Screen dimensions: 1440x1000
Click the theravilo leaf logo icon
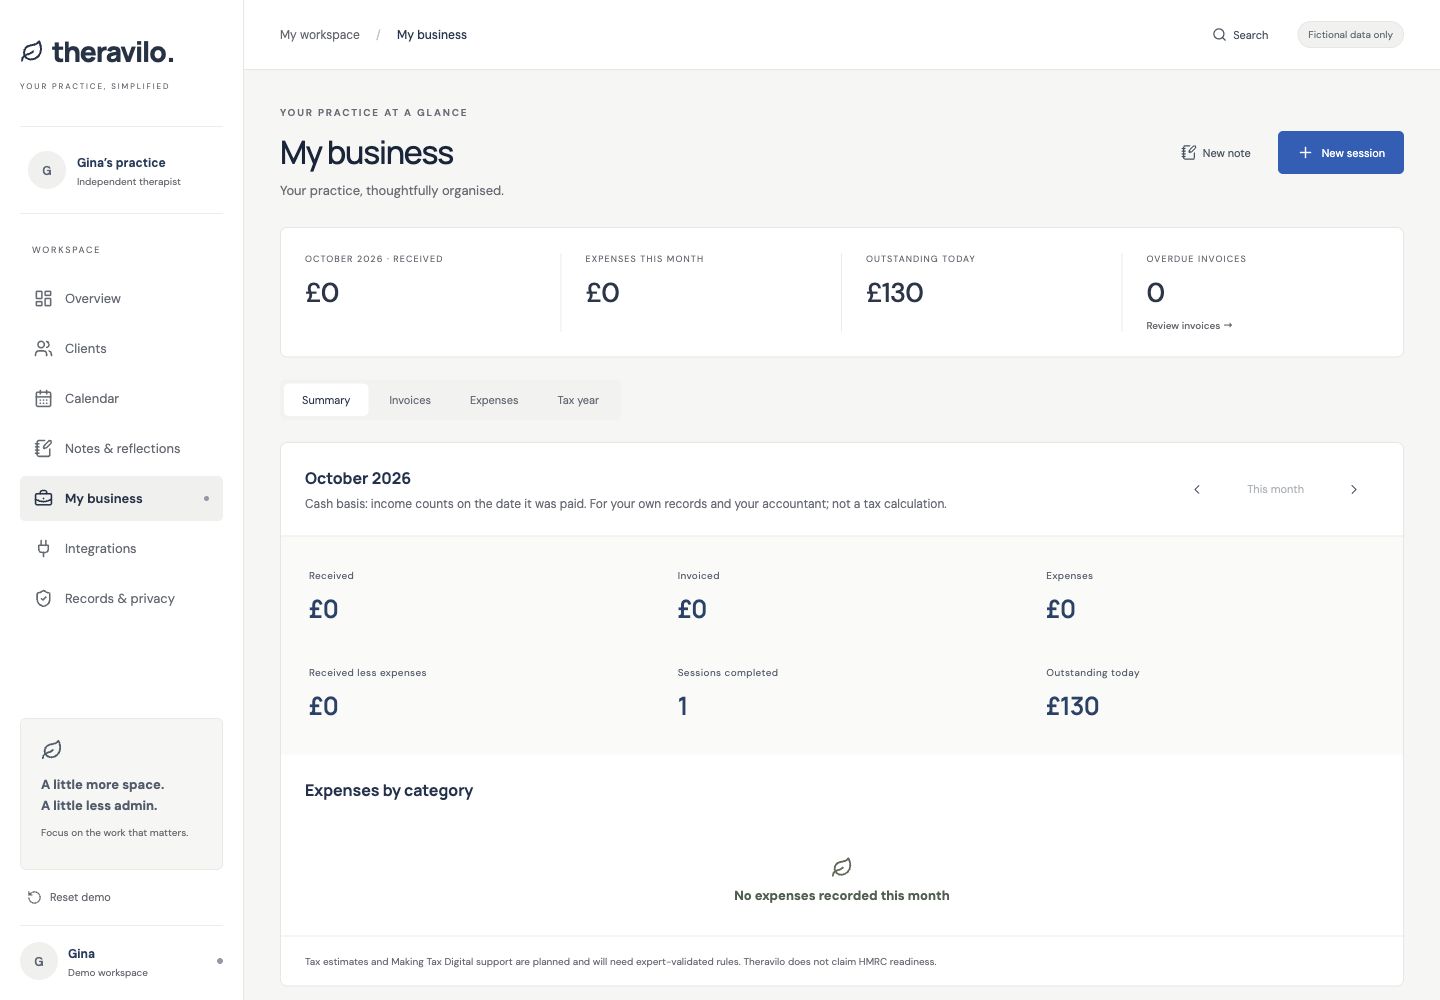click(32, 51)
